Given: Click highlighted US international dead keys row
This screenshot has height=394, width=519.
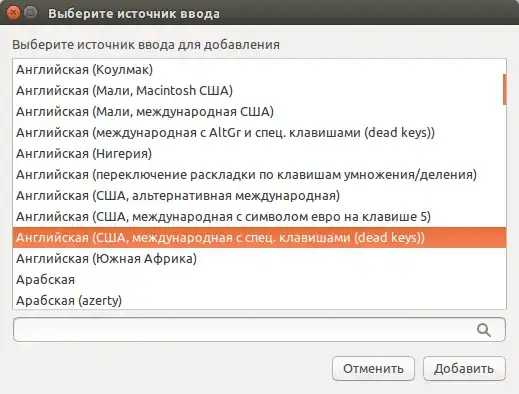Looking at the screenshot, I should (259, 238).
